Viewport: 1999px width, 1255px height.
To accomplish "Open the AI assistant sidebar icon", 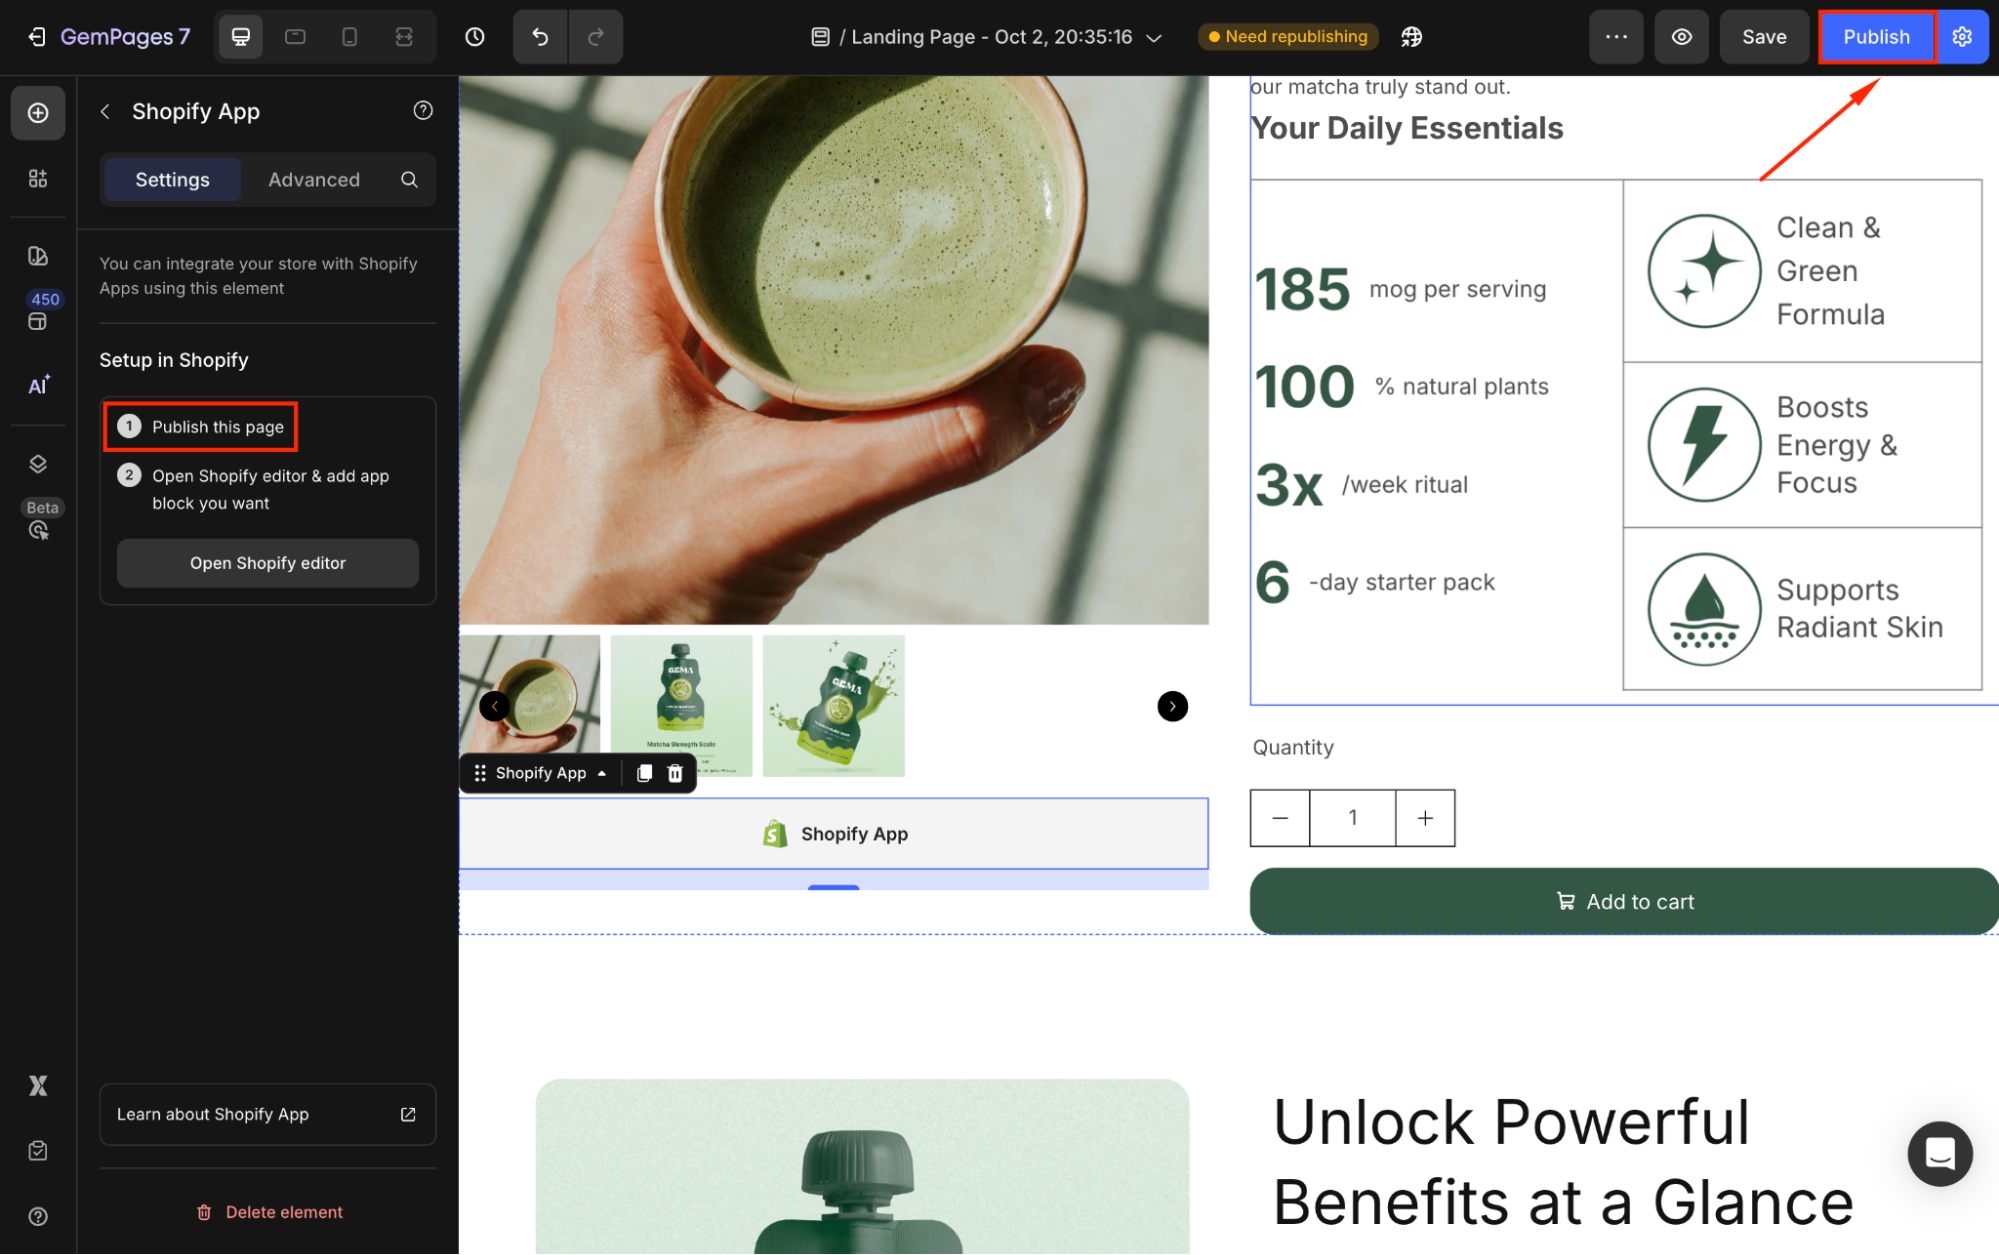I will tap(38, 386).
